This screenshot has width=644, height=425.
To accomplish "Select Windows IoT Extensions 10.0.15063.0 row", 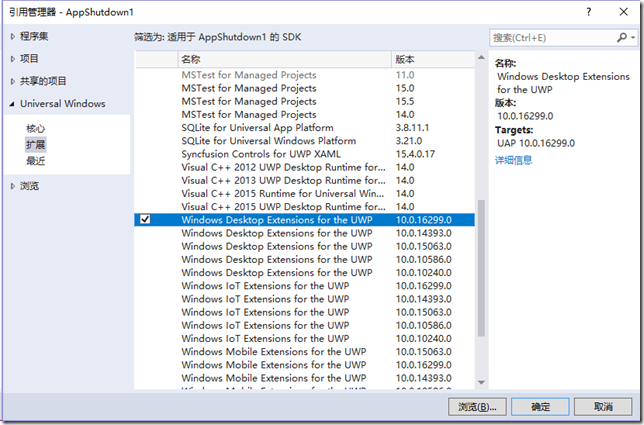I will [x=305, y=312].
